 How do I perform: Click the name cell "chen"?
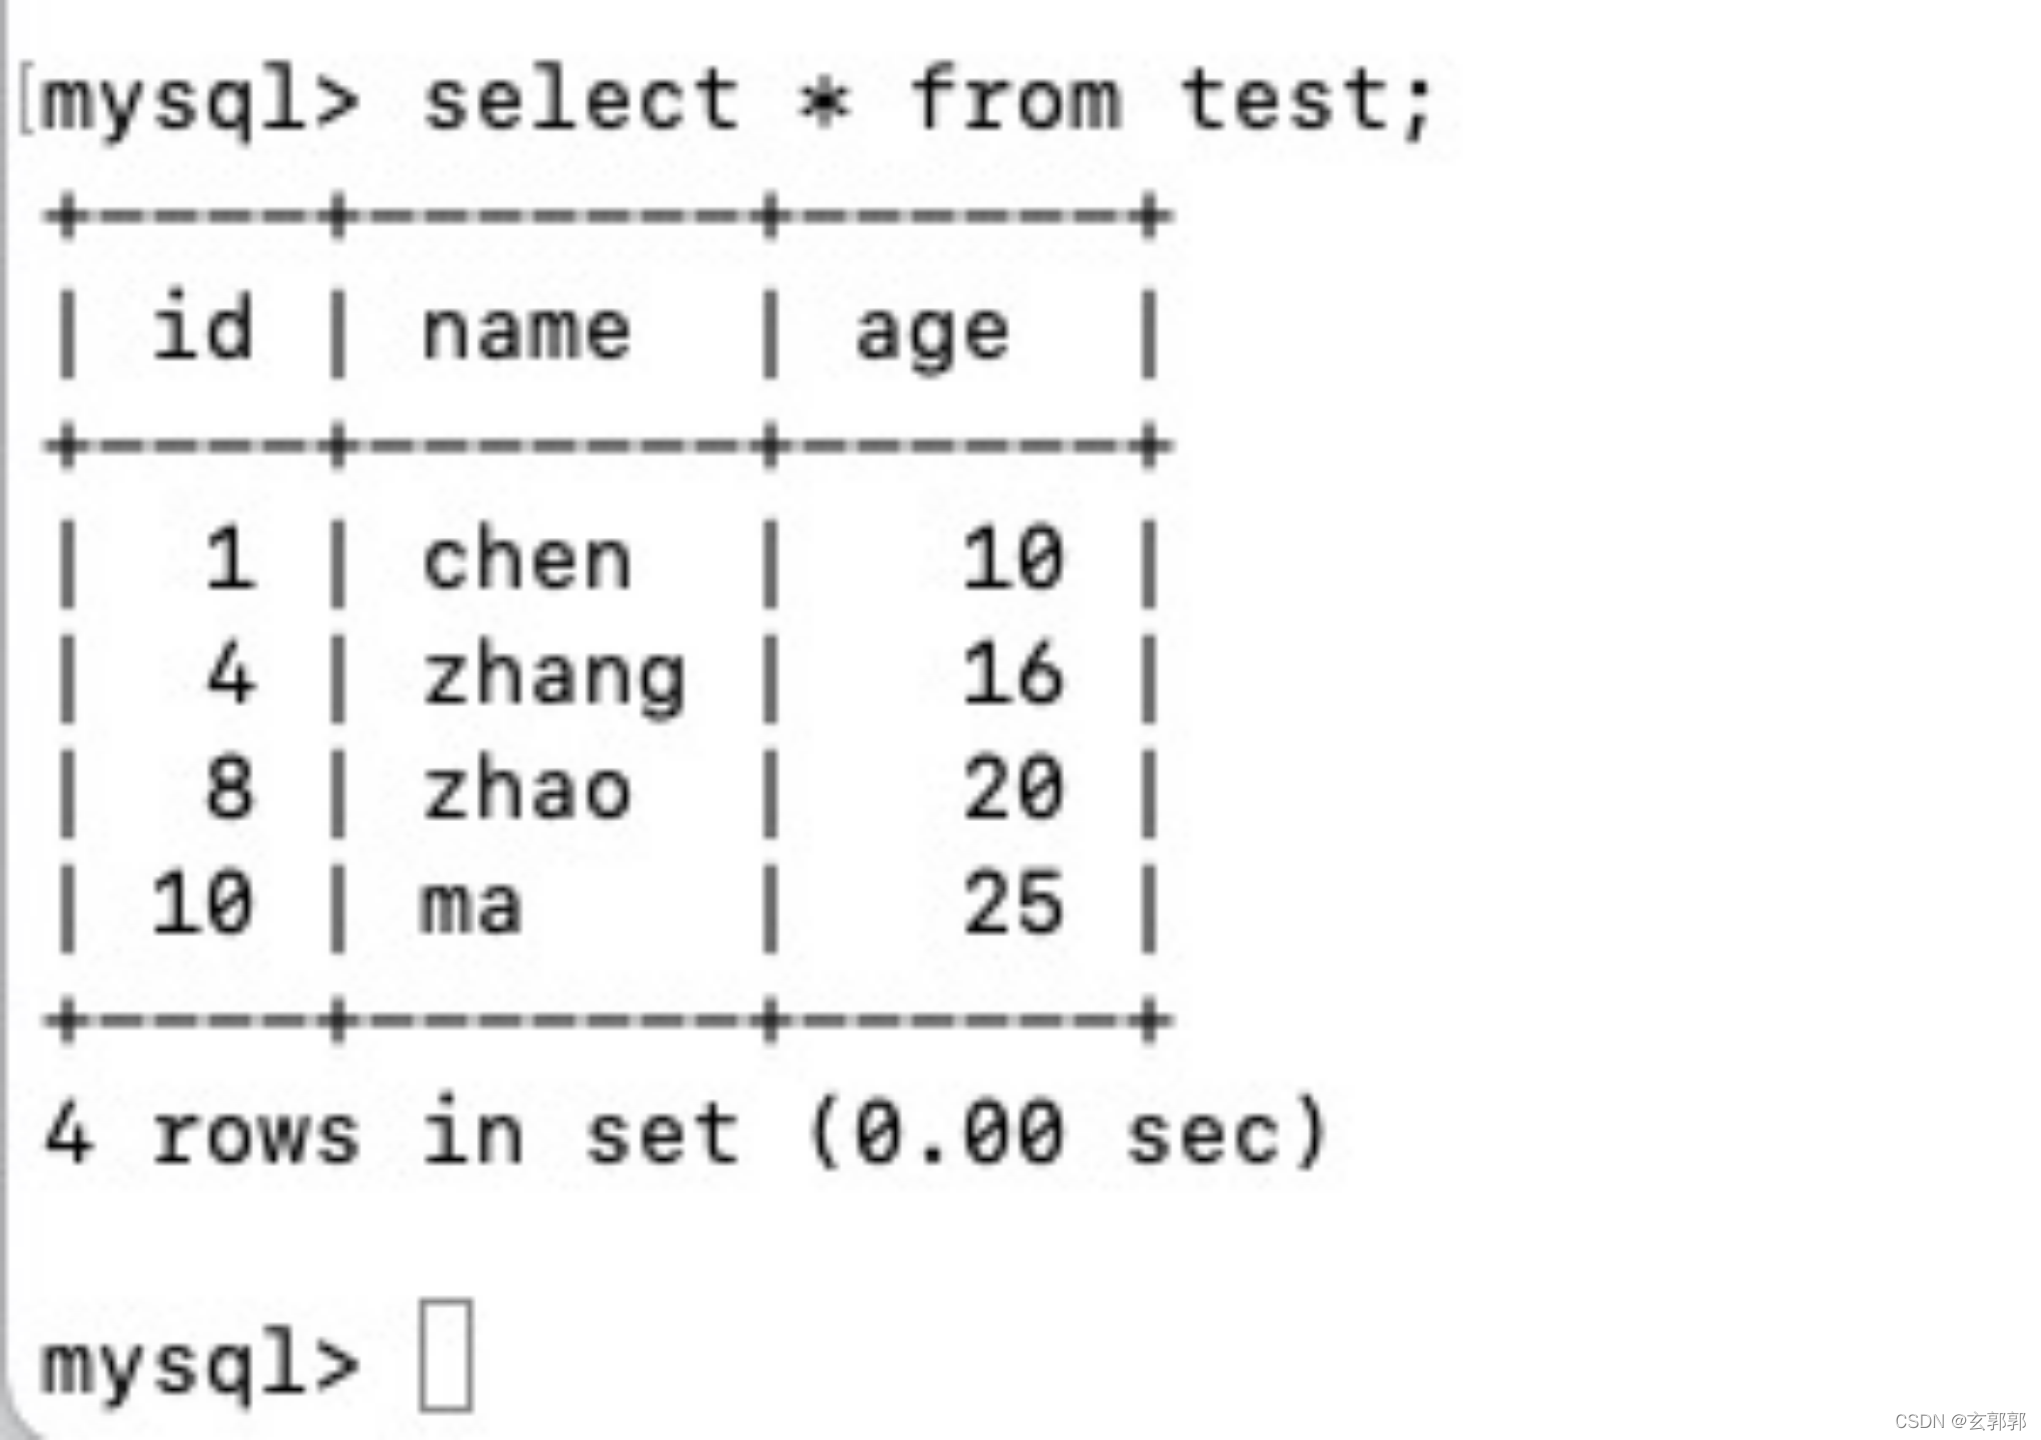coord(526,560)
